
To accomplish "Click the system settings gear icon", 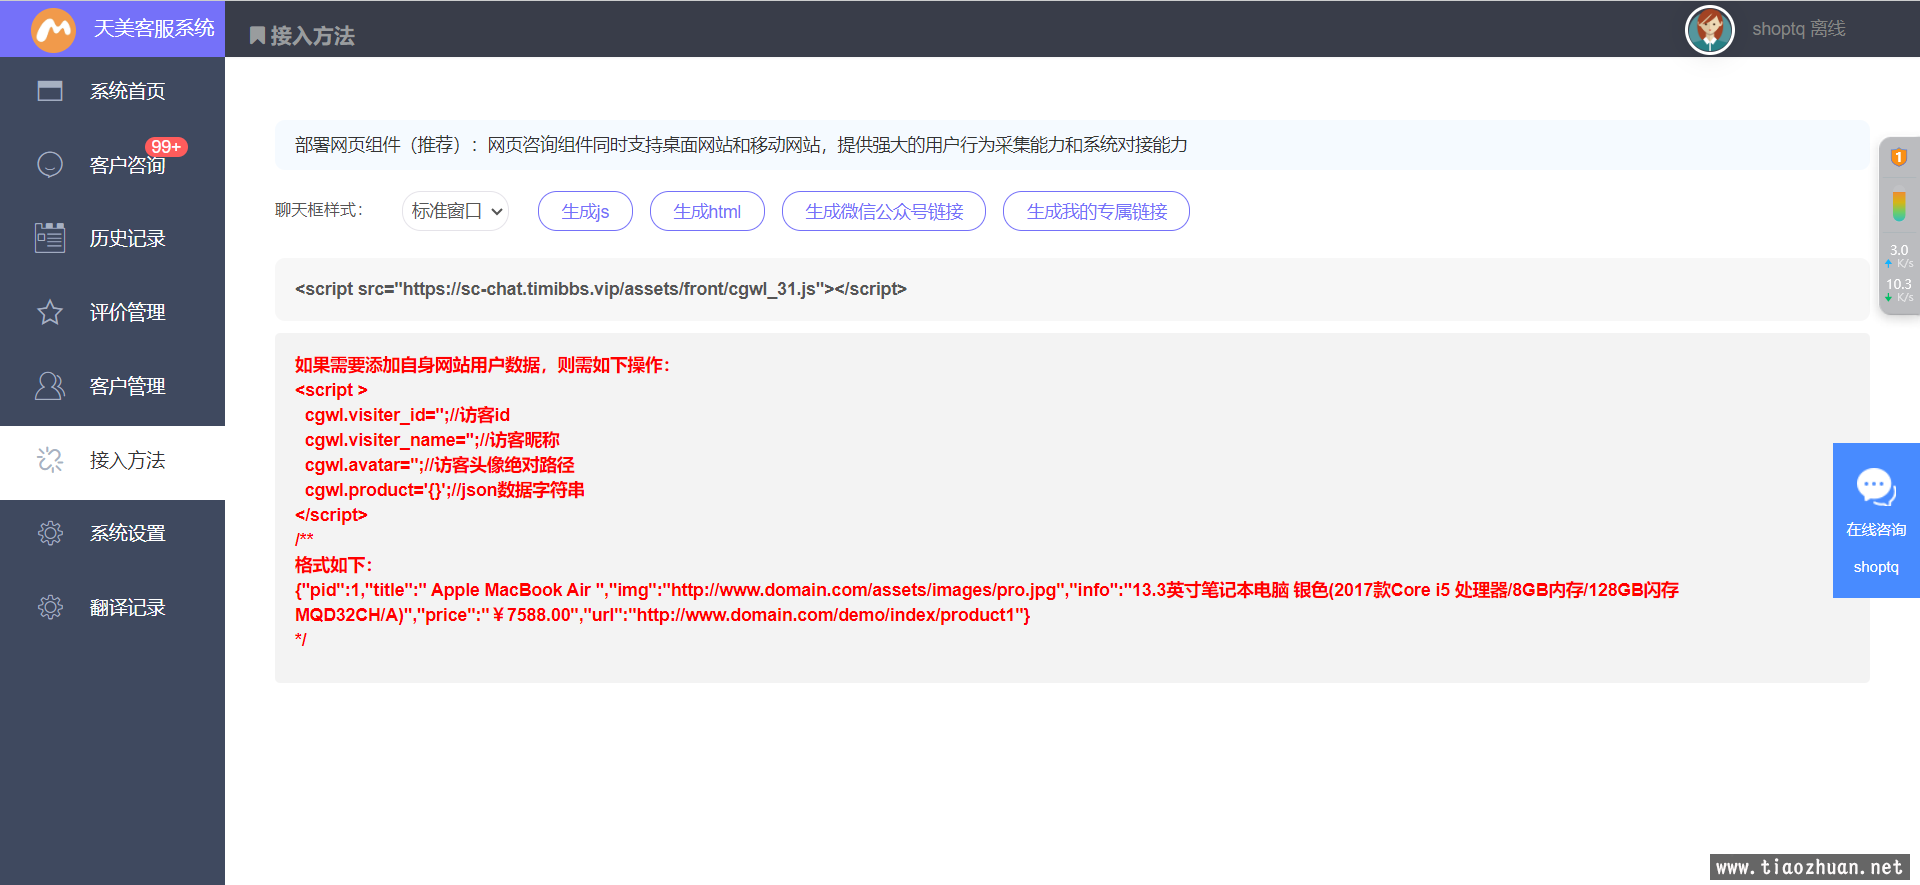I will tap(50, 533).
